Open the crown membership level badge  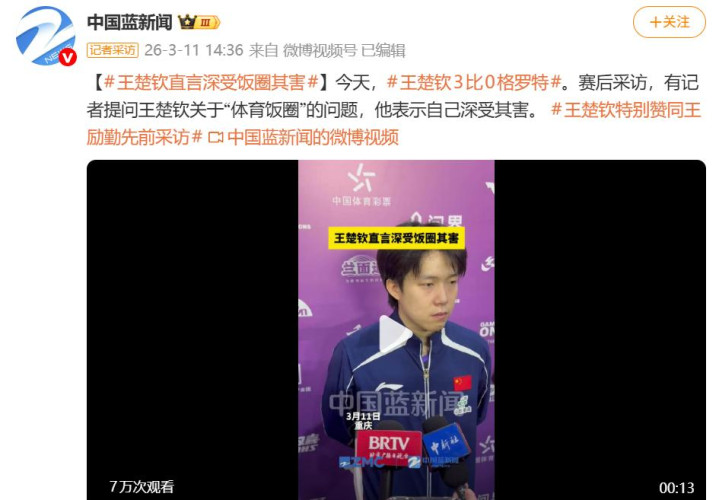click(199, 22)
